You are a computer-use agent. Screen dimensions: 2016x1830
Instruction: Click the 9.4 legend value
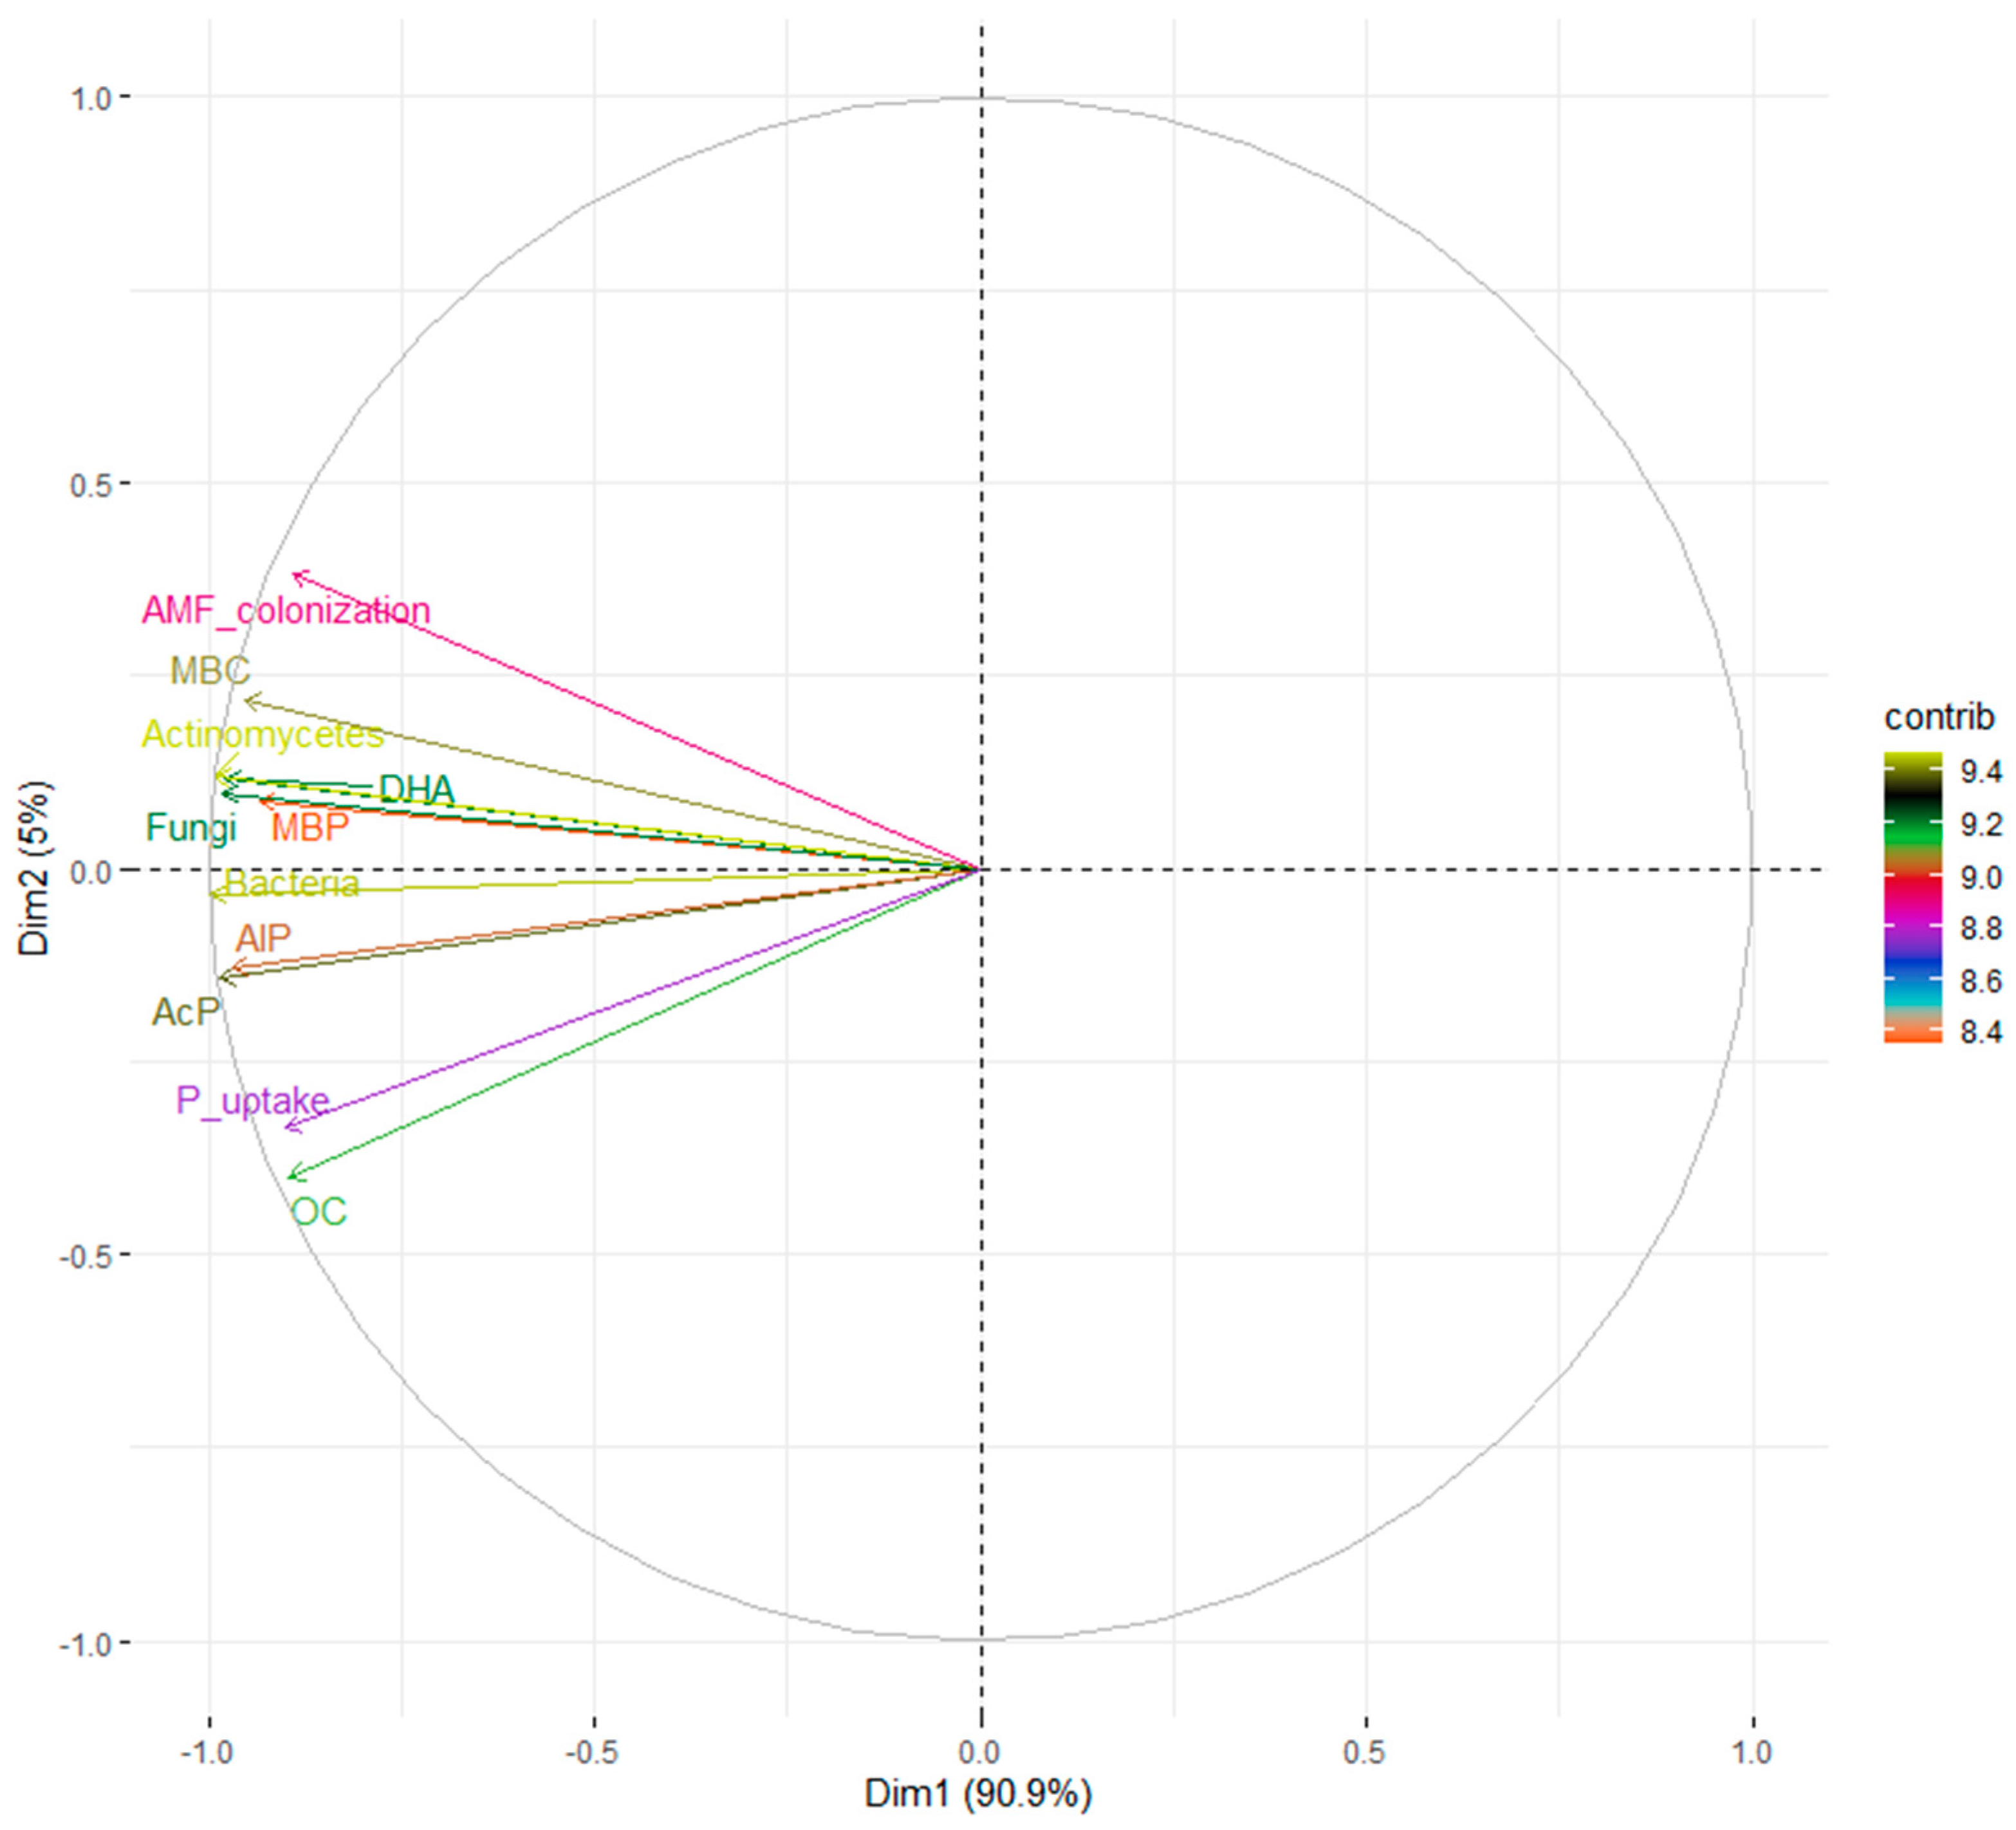[x=1980, y=771]
